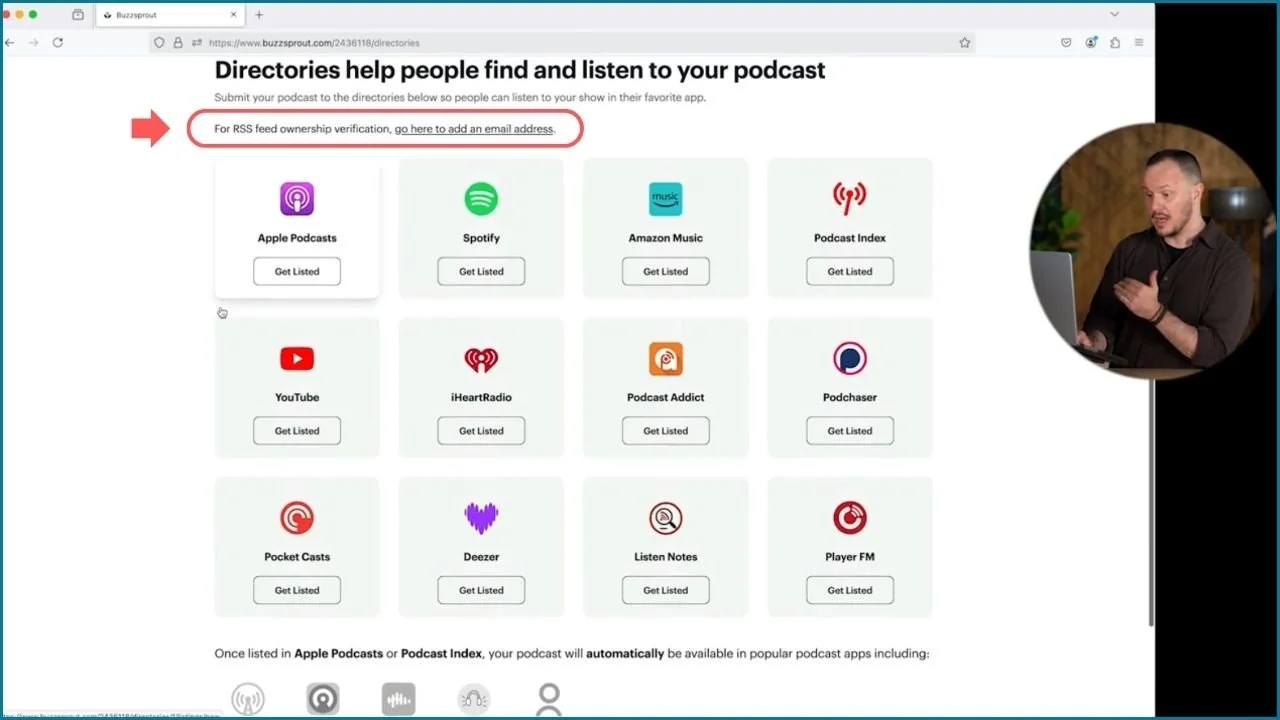Get Listed on Podcast Addict
The width and height of the screenshot is (1280, 720).
(x=665, y=431)
